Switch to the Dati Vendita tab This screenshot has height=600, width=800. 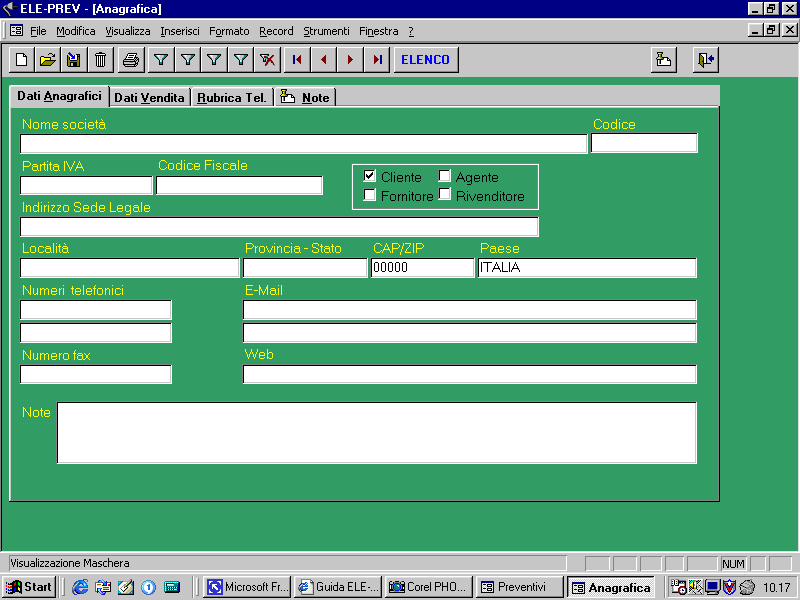149,97
